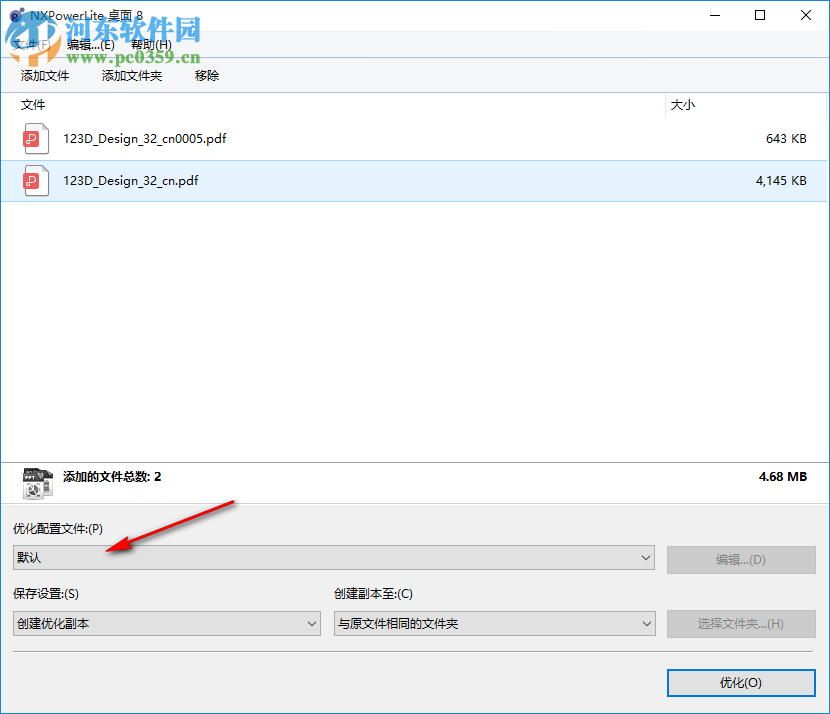Click 移除 to remove selected file
Image resolution: width=830 pixels, height=714 pixels.
206,75
